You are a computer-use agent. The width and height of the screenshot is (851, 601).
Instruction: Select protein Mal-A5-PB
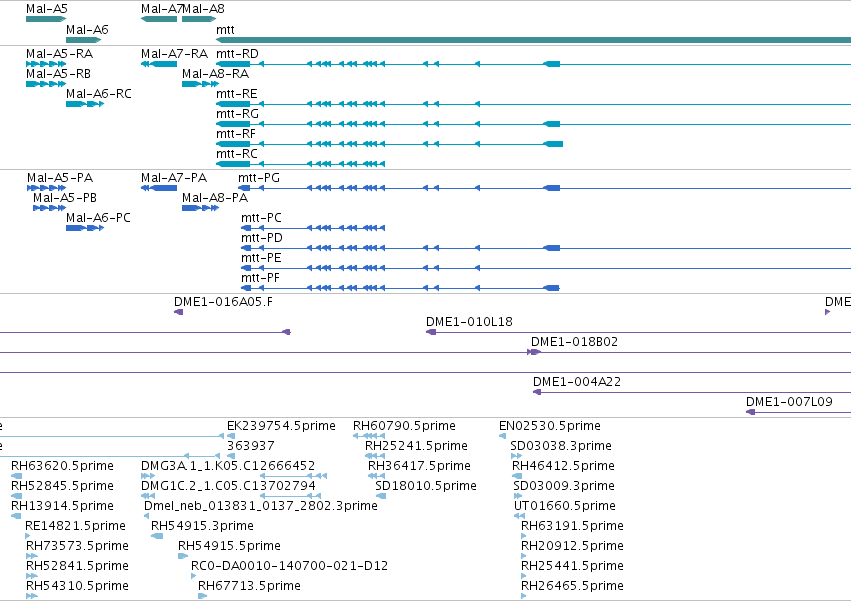49,208
